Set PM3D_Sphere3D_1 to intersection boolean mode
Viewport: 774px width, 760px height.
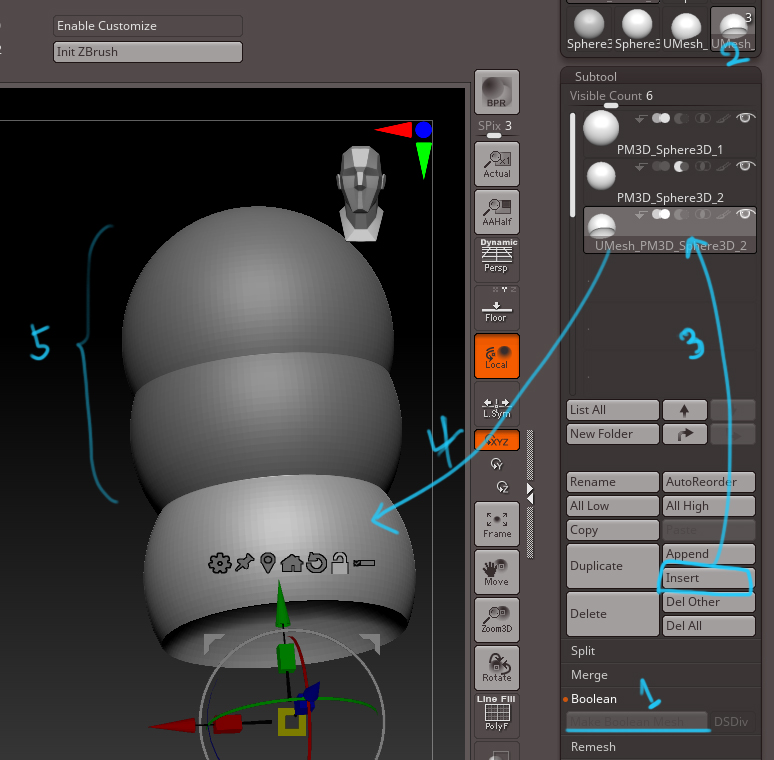(x=703, y=118)
